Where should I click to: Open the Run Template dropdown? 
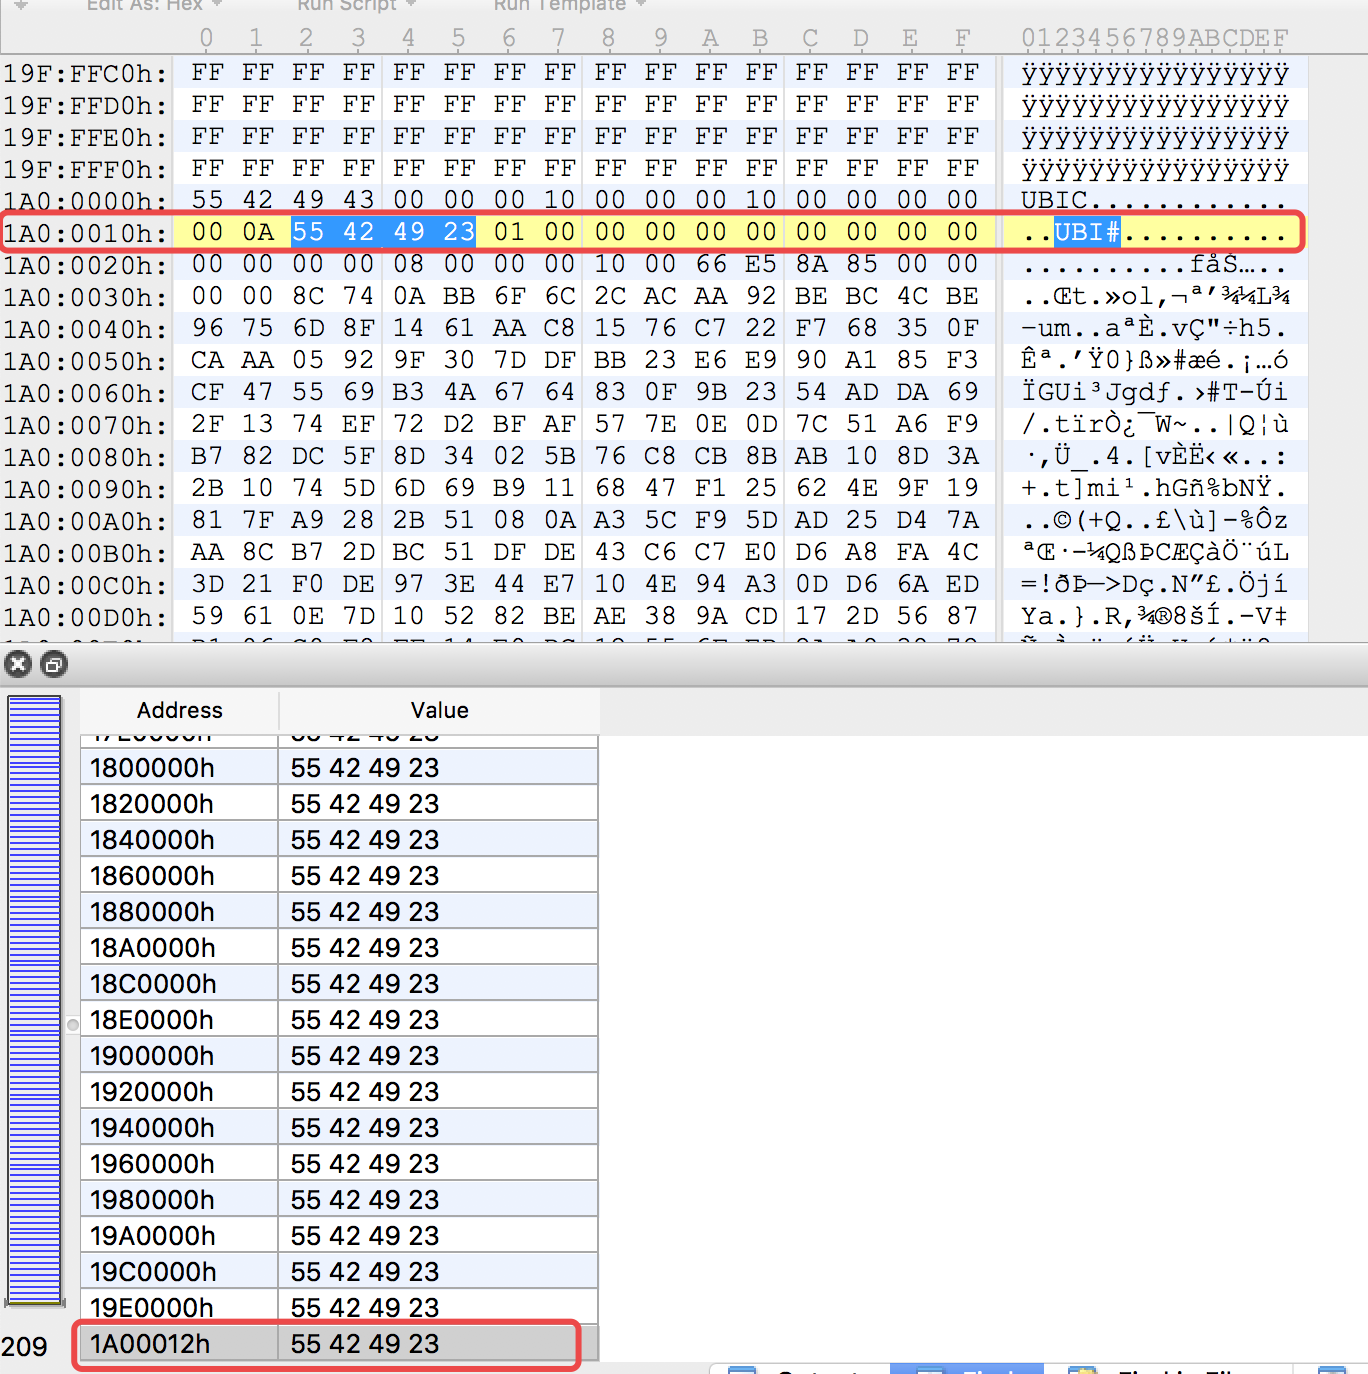pyautogui.click(x=569, y=5)
